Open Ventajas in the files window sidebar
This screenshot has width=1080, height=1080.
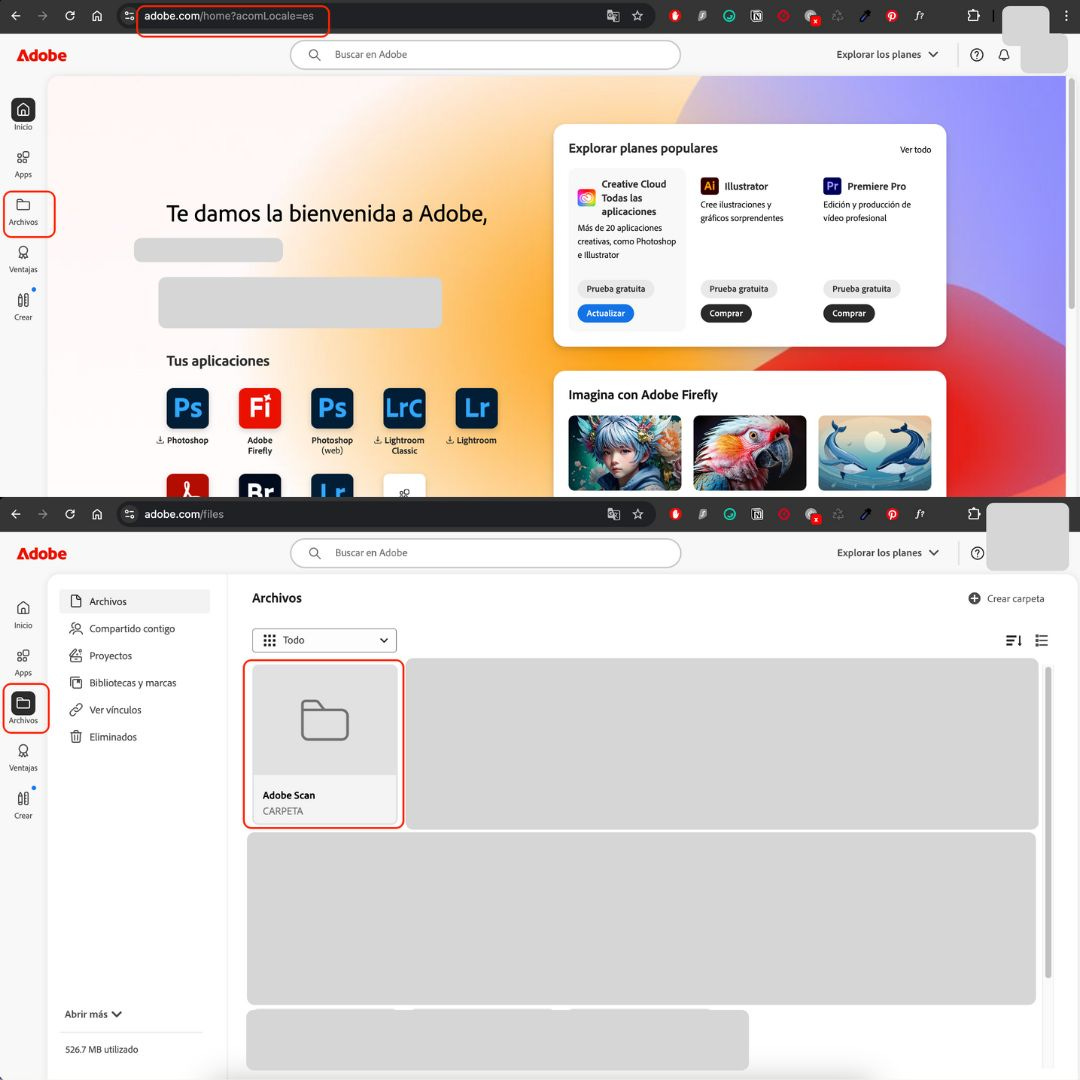click(23, 758)
